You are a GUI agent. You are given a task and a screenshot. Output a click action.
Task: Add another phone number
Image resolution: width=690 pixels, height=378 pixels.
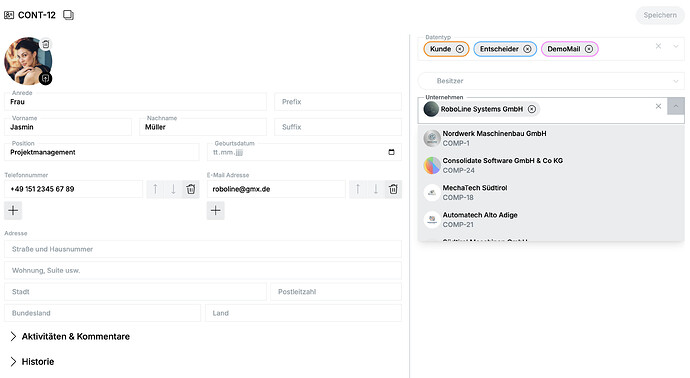point(13,210)
